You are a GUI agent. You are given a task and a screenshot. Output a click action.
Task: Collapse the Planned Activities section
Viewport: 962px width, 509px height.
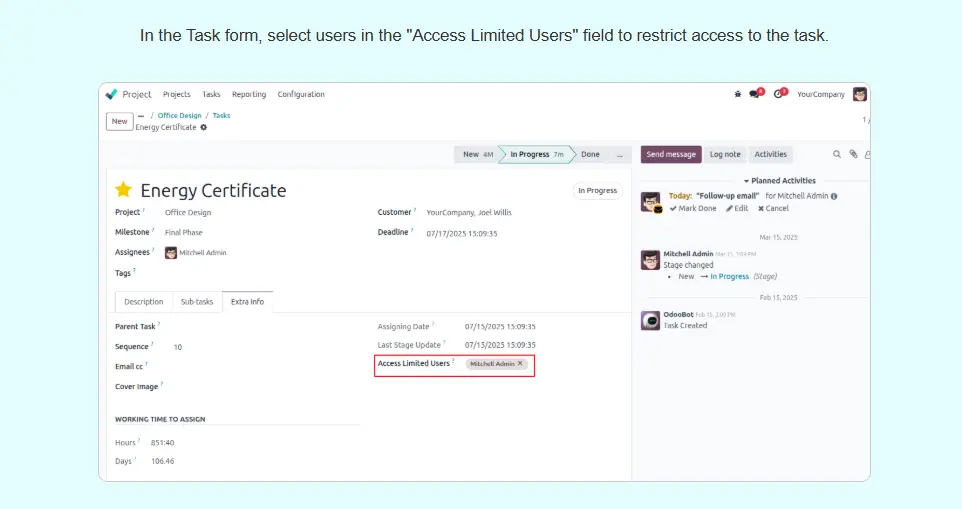coord(746,181)
